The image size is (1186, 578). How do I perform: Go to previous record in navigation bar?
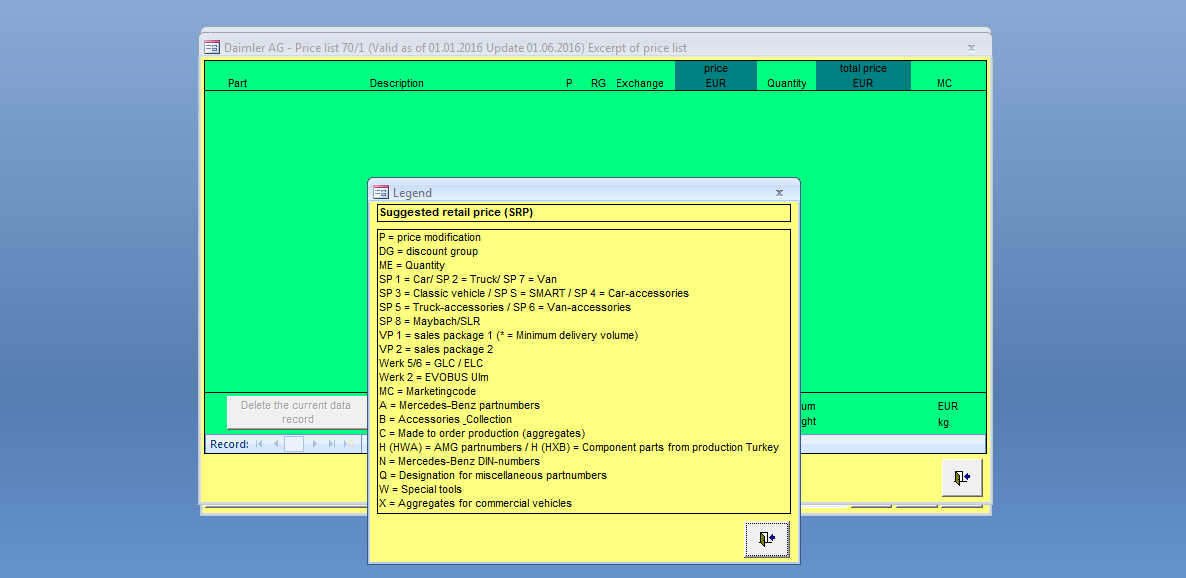click(x=275, y=444)
